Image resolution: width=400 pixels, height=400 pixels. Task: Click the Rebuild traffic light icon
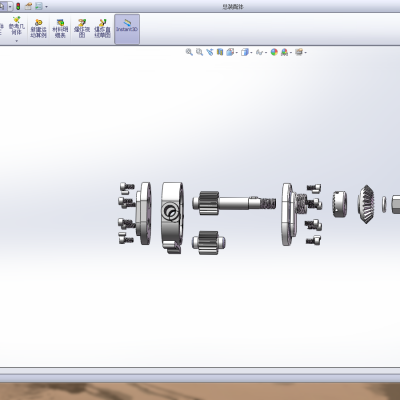pos(18,6)
